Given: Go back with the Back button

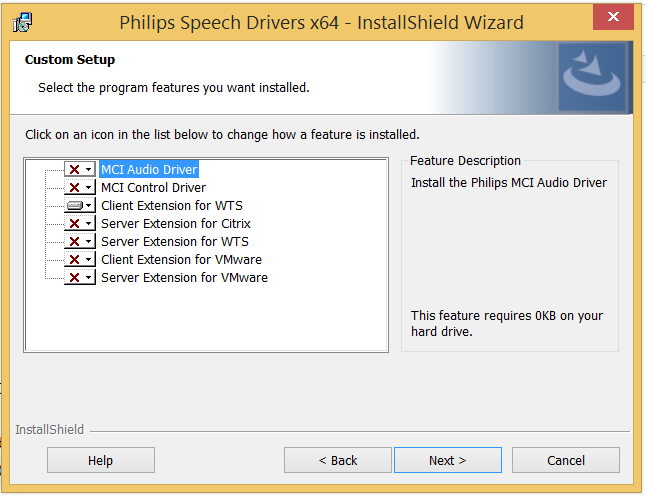Looking at the screenshot, I should 337,460.
